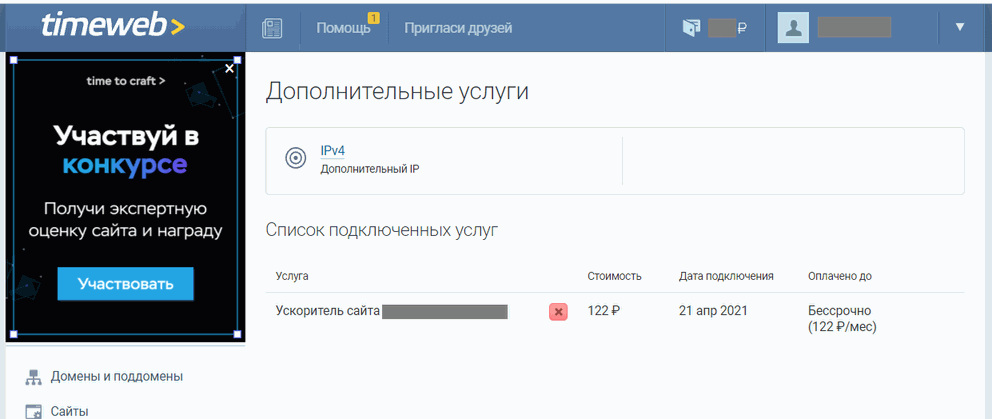Go to the Сайты section
This screenshot has width=992, height=419.
point(69,411)
